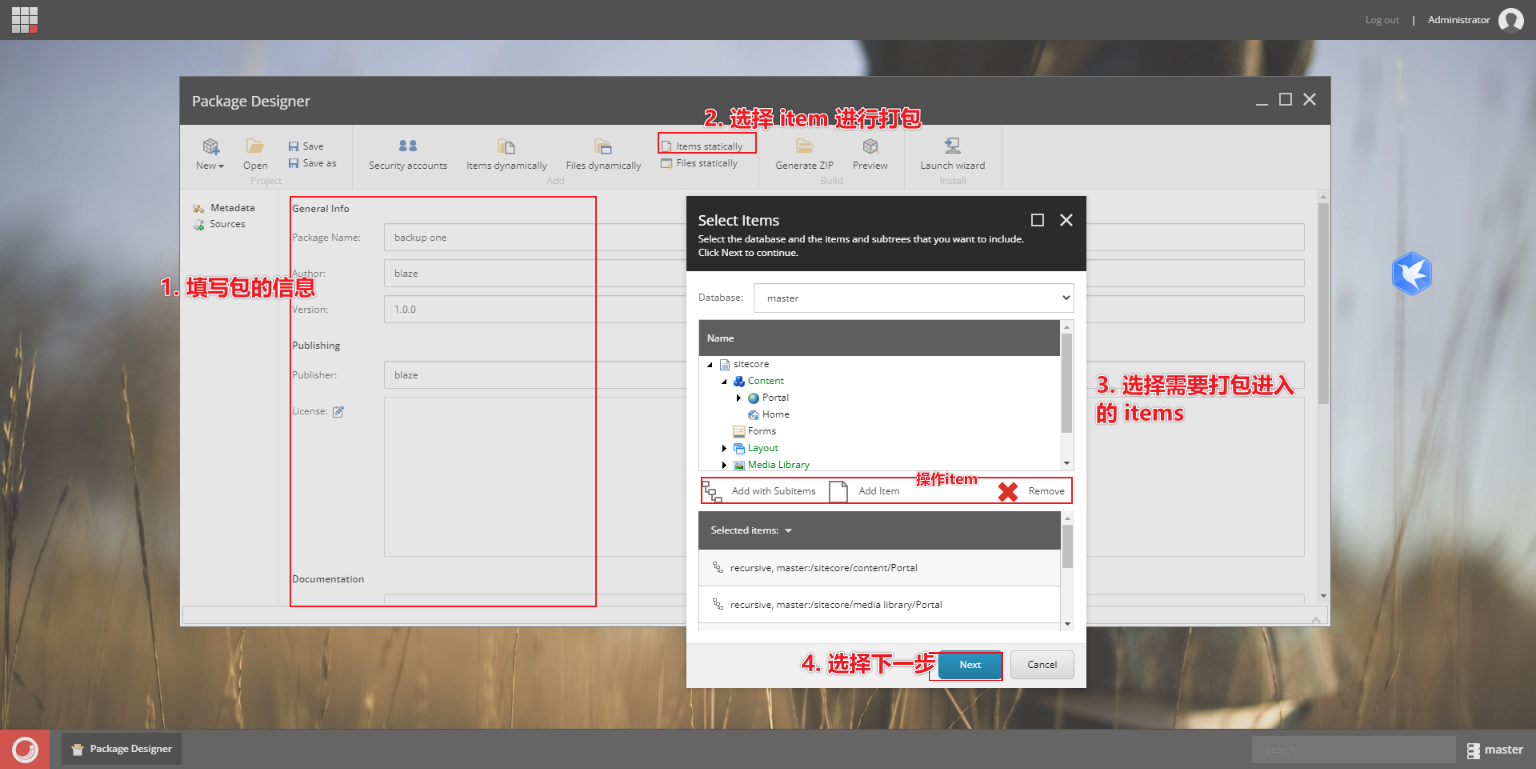Select the Forms item in tree
1536x769 pixels.
762,431
